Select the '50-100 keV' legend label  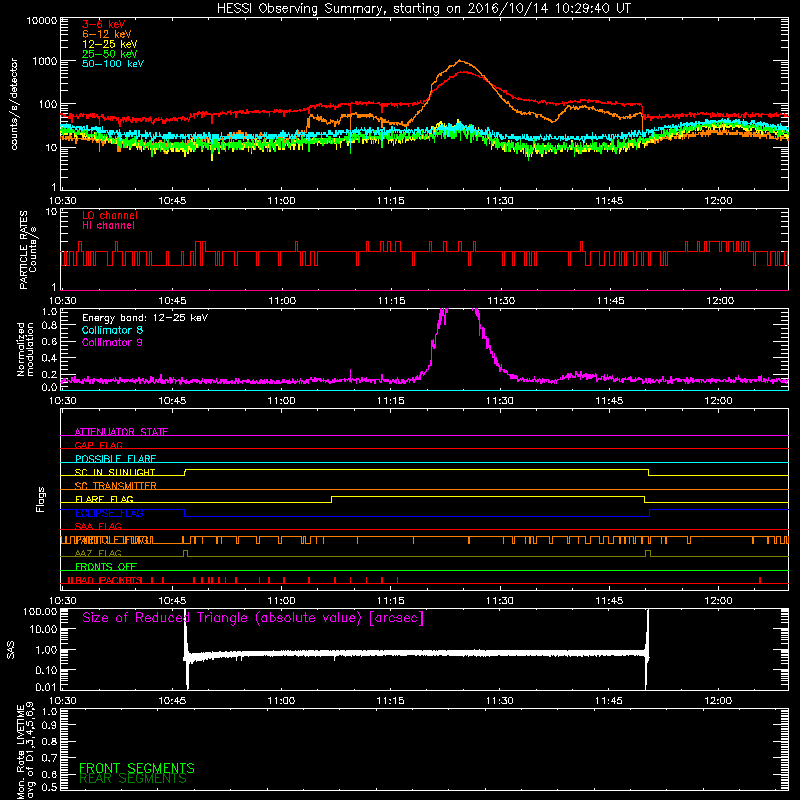tap(113, 64)
